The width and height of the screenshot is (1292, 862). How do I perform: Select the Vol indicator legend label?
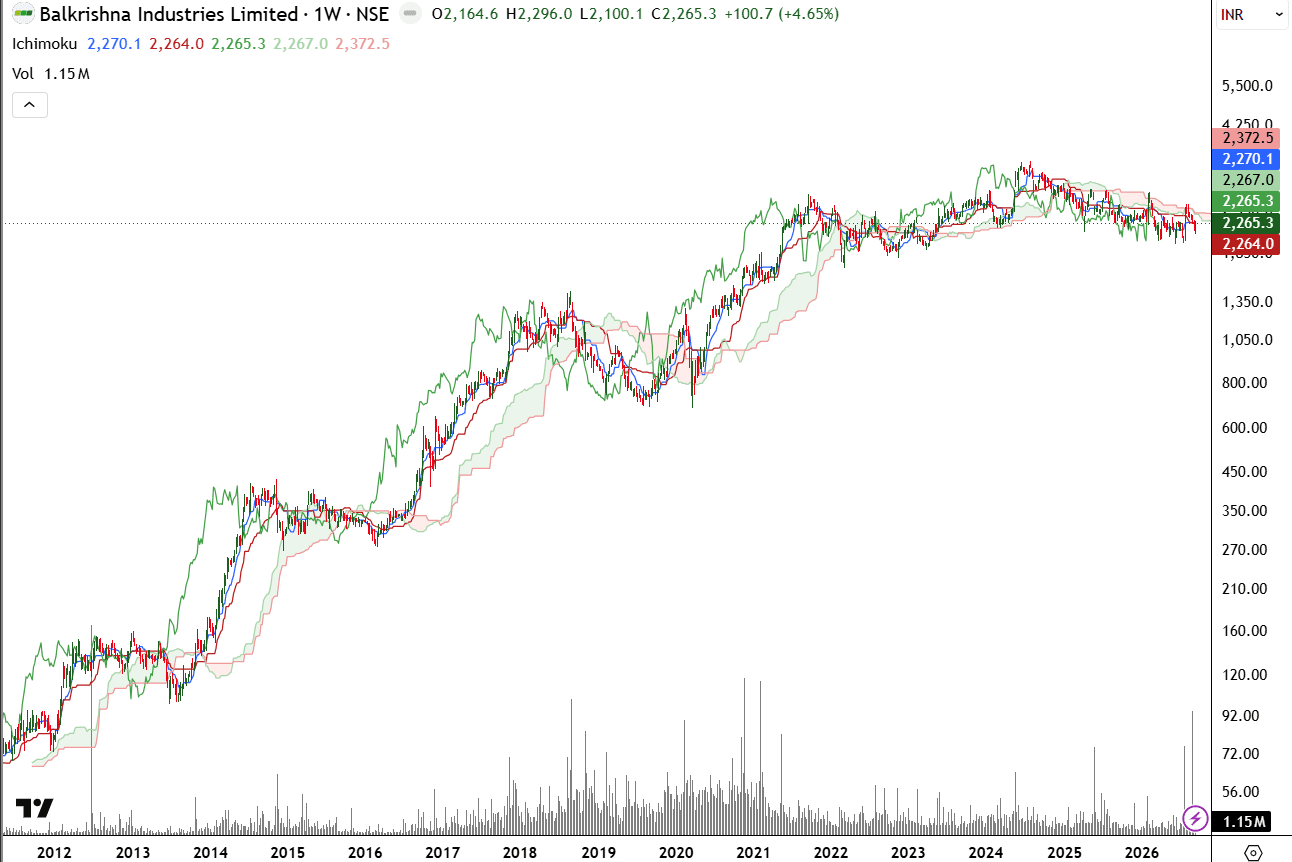point(23,73)
